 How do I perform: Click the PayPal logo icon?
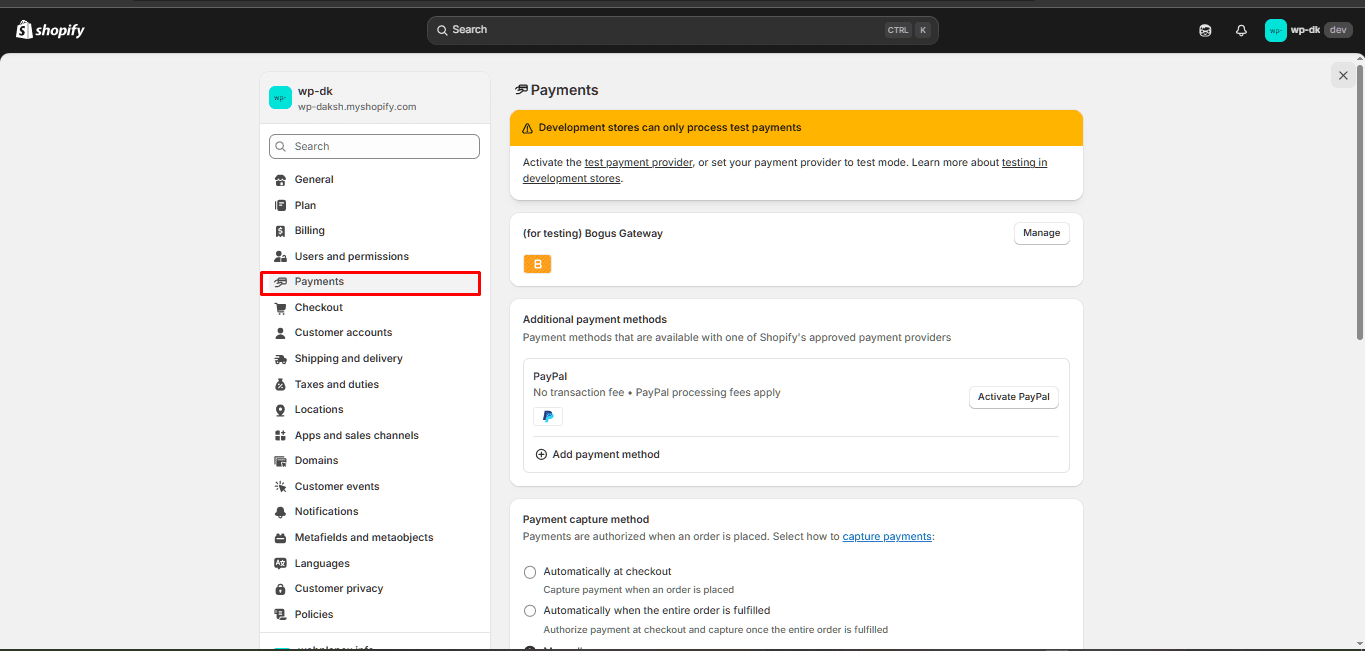click(x=548, y=416)
